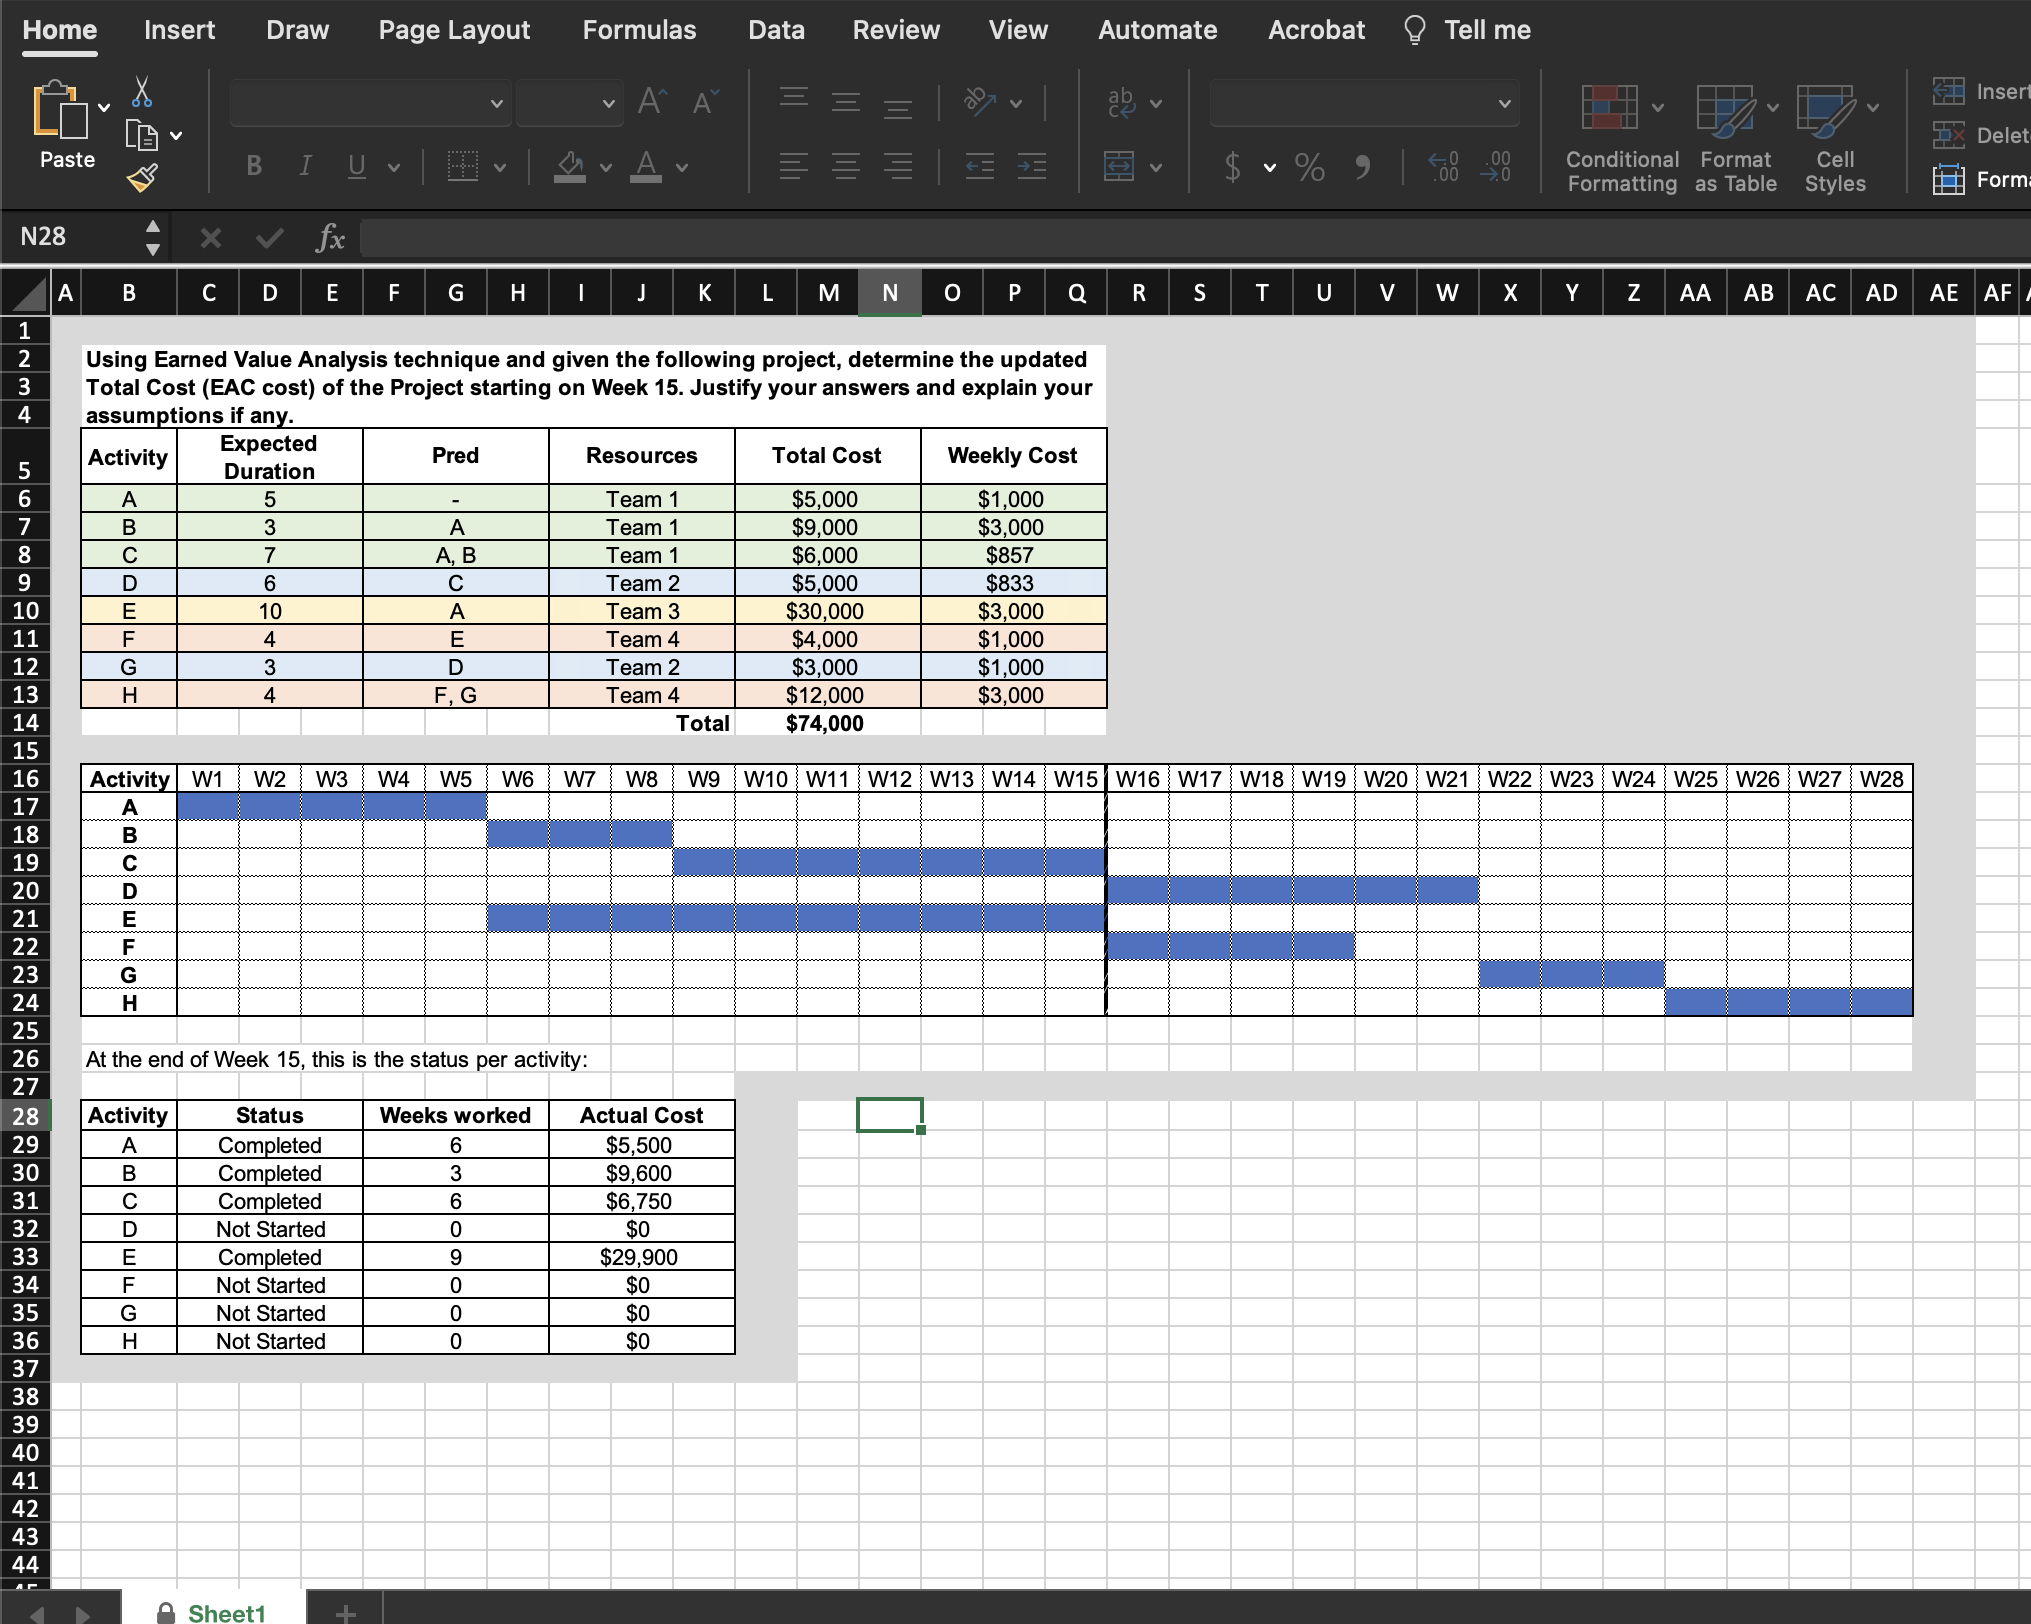The height and width of the screenshot is (1624, 2031).
Task: Open the Borders dropdown arrow
Action: point(502,167)
